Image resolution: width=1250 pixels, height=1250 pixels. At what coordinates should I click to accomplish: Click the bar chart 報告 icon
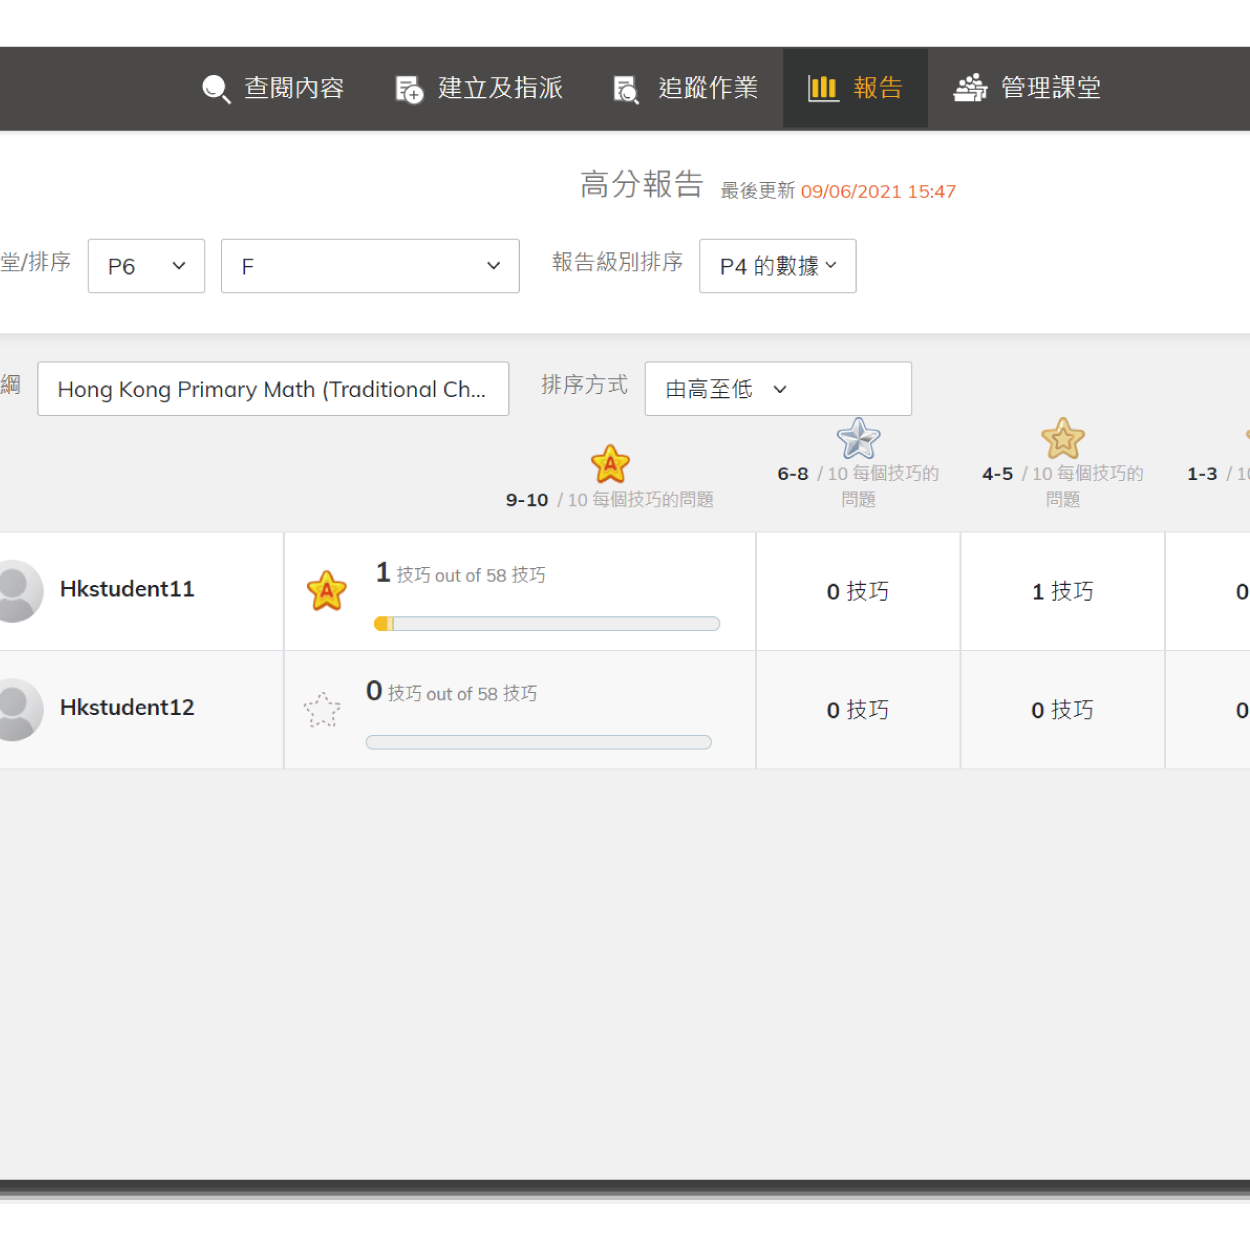pyautogui.click(x=822, y=88)
